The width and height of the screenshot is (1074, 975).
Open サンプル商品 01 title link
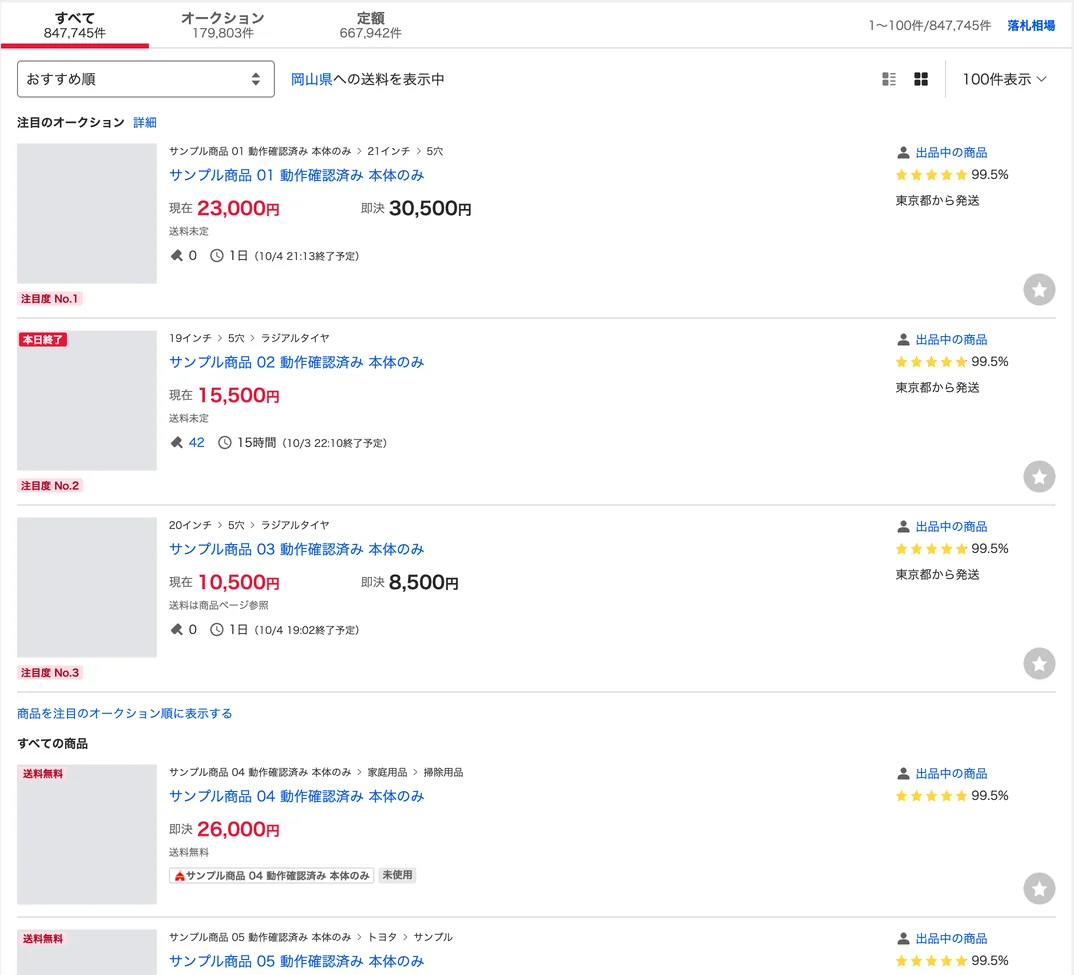(297, 175)
